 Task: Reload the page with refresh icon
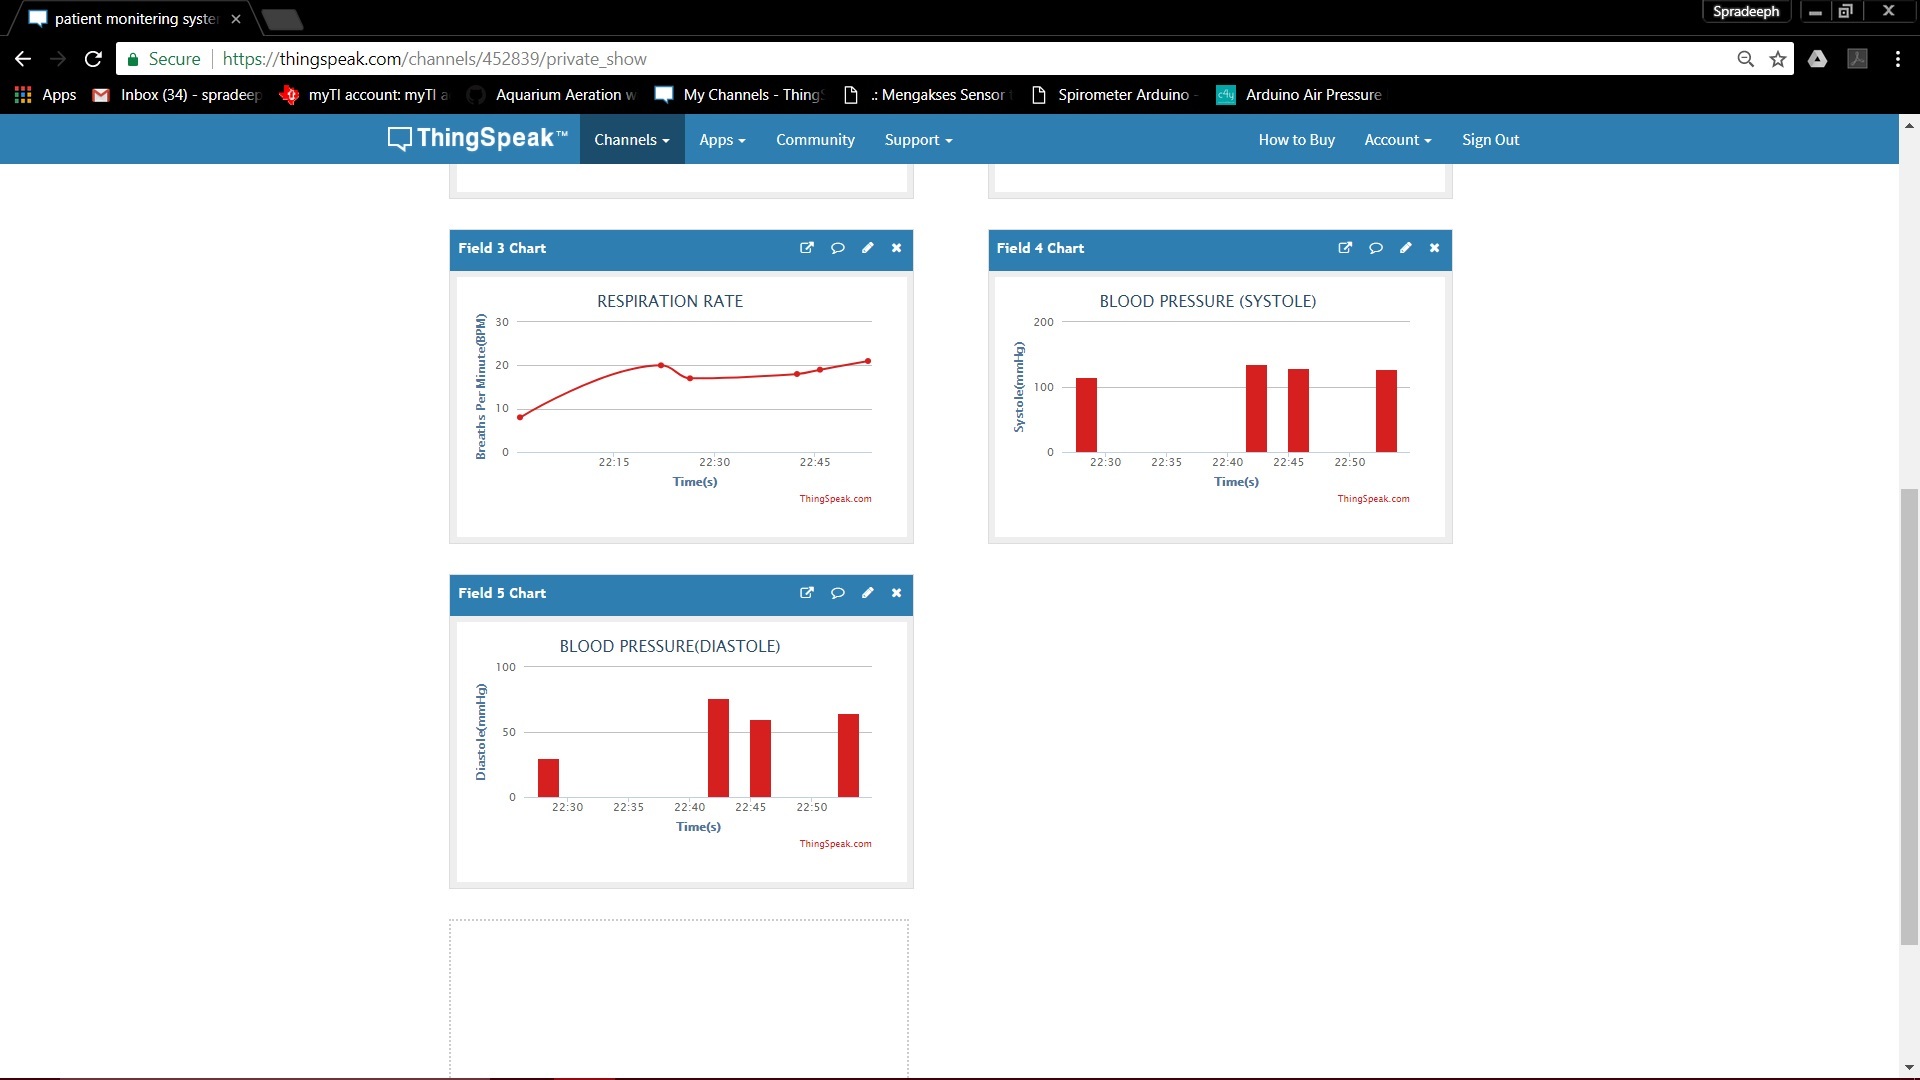(x=93, y=59)
